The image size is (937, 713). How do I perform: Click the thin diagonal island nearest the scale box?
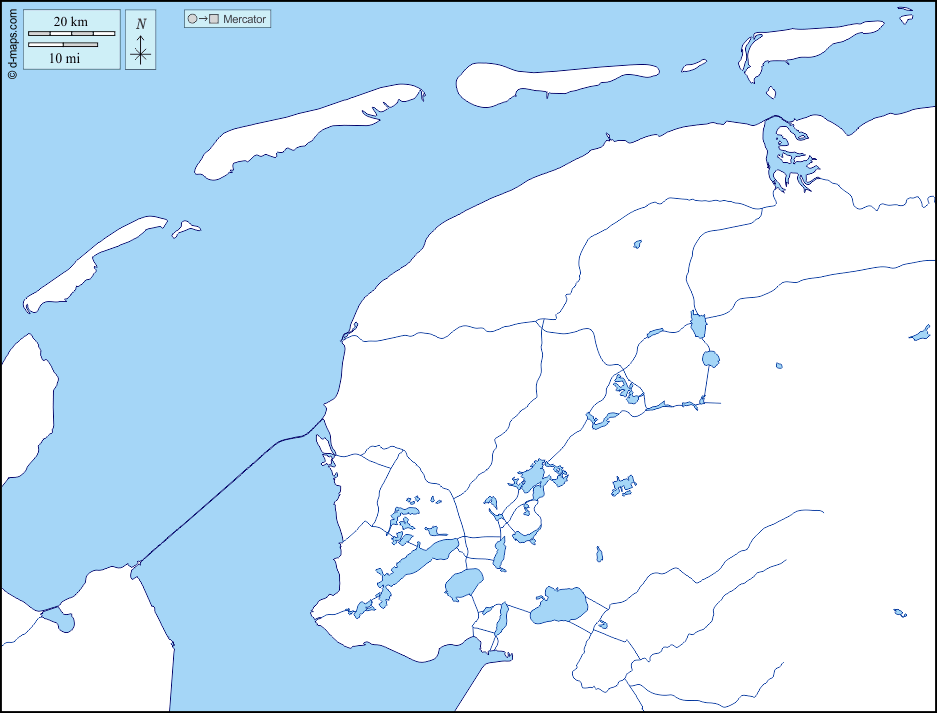[x=95, y=262]
